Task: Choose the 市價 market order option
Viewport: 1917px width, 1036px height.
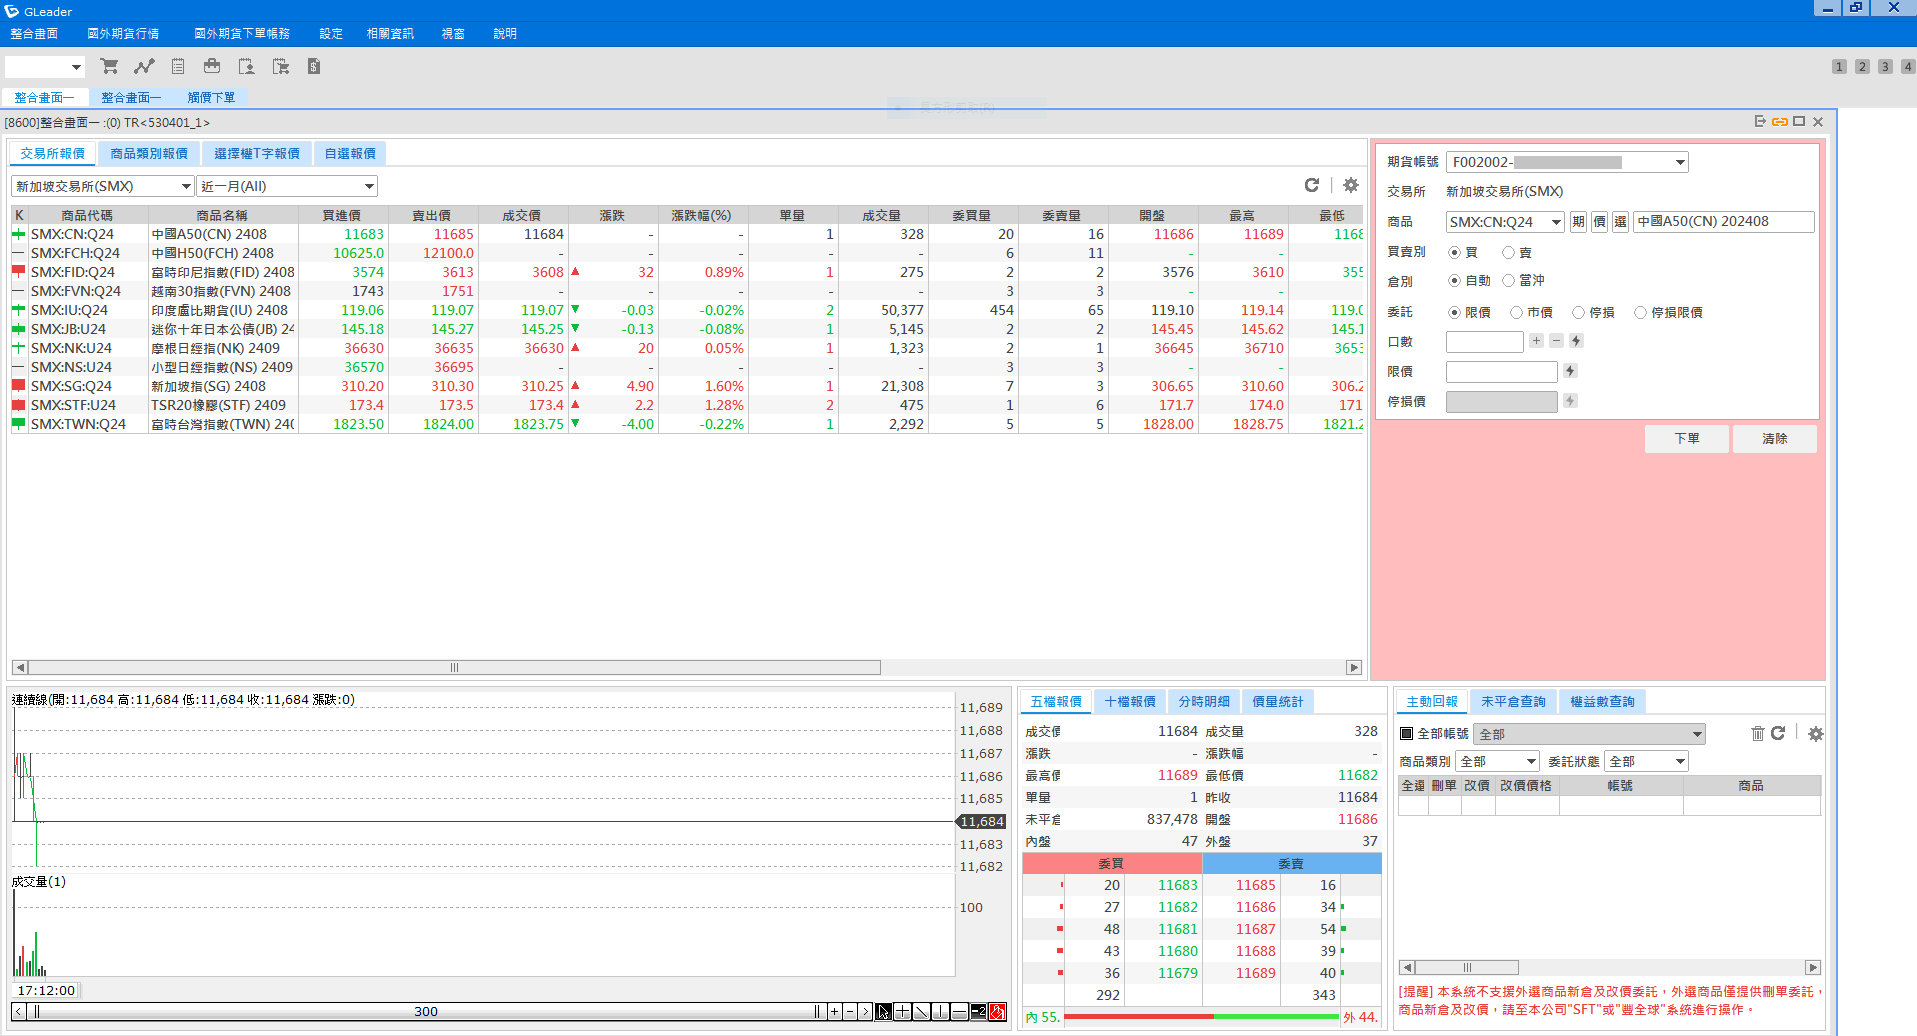Action: (1517, 313)
